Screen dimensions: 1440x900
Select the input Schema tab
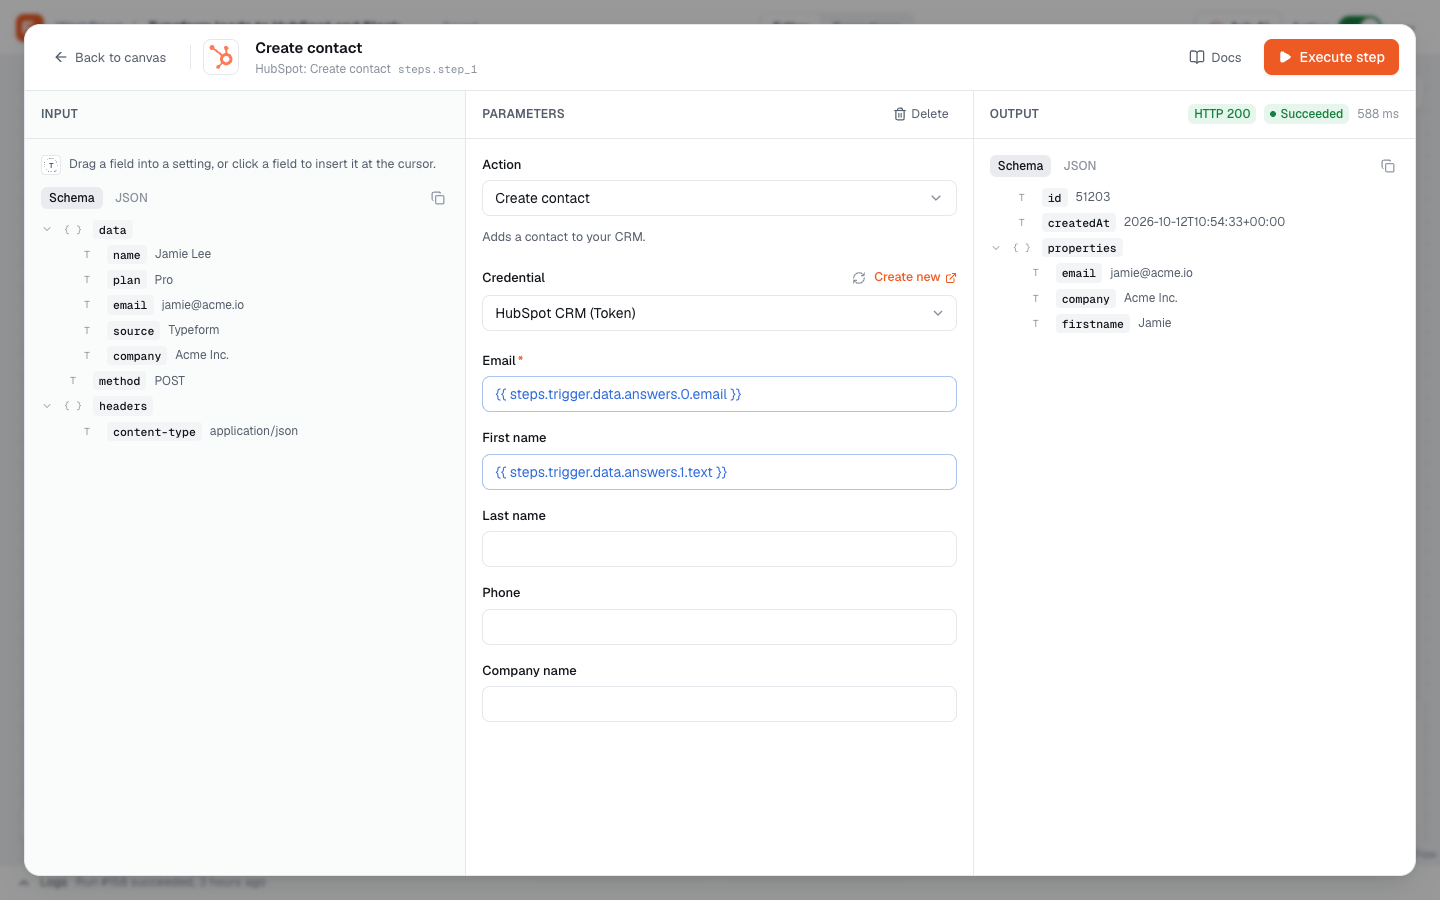(72, 198)
